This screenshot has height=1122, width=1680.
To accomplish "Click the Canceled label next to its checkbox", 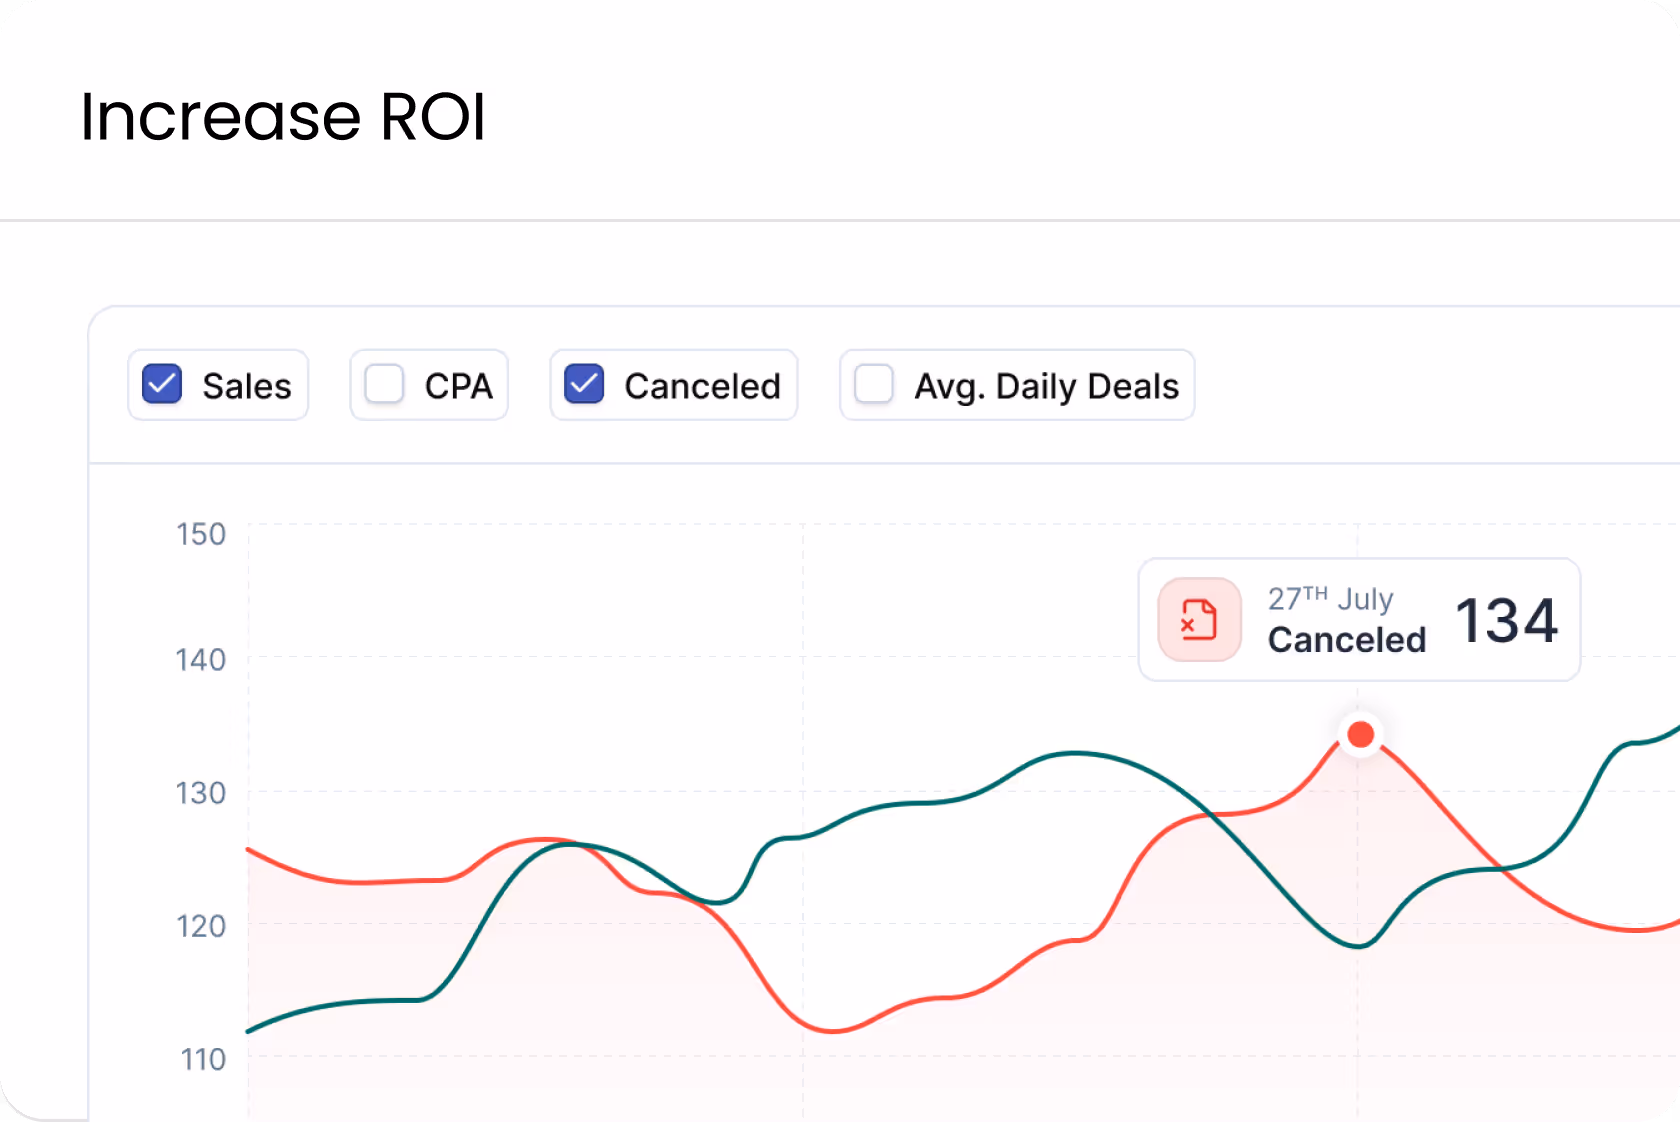I will [702, 386].
